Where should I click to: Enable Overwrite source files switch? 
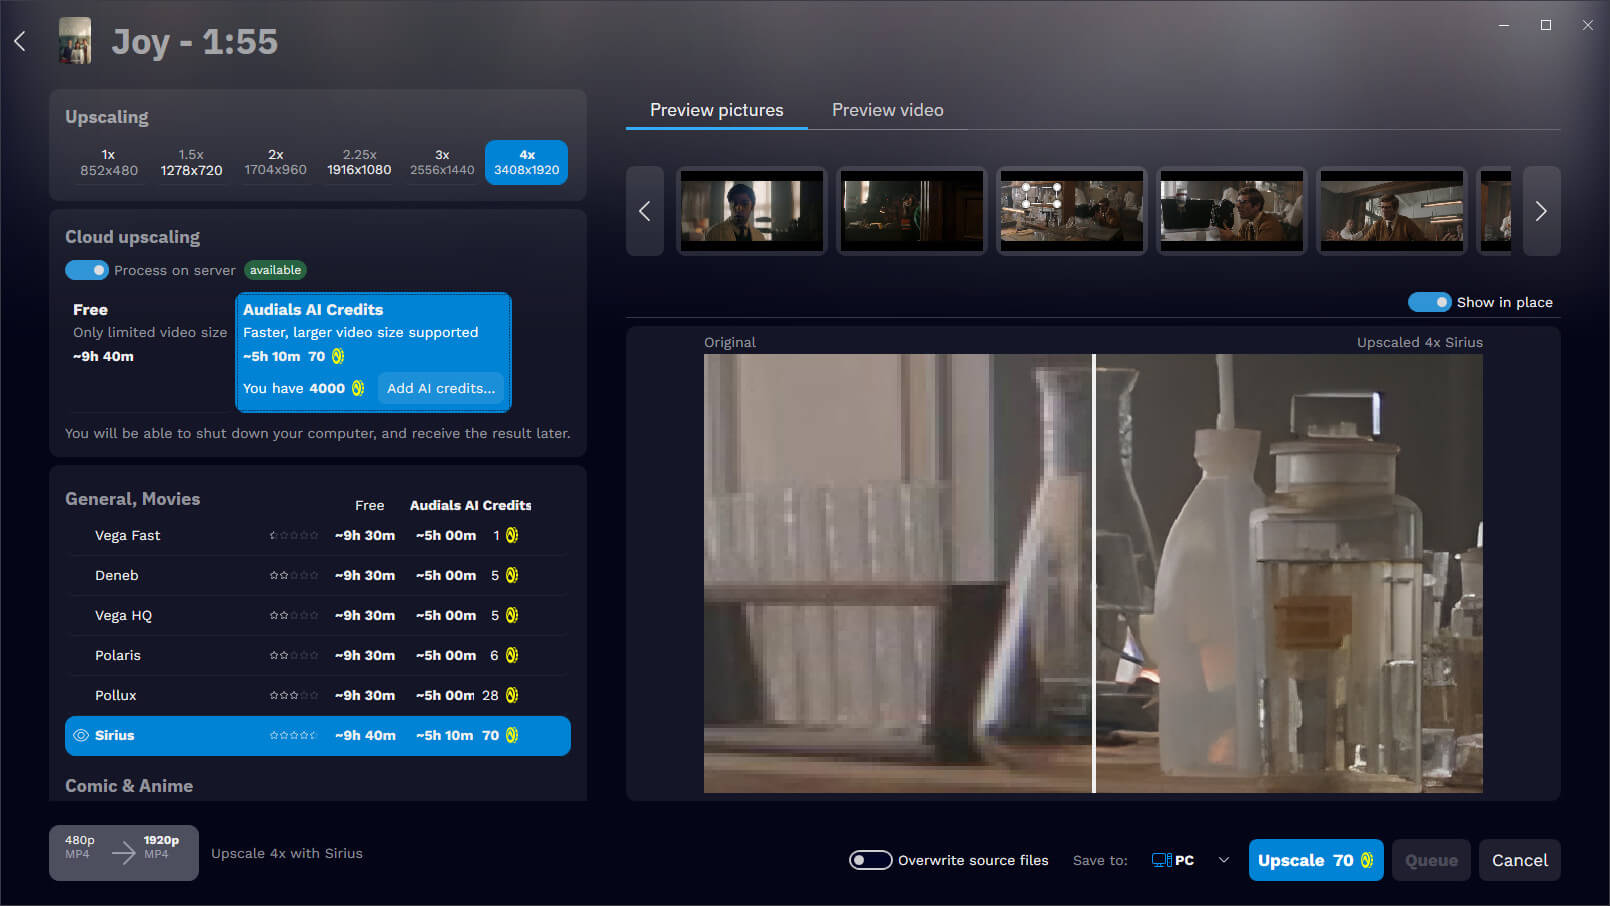pyautogui.click(x=870, y=860)
